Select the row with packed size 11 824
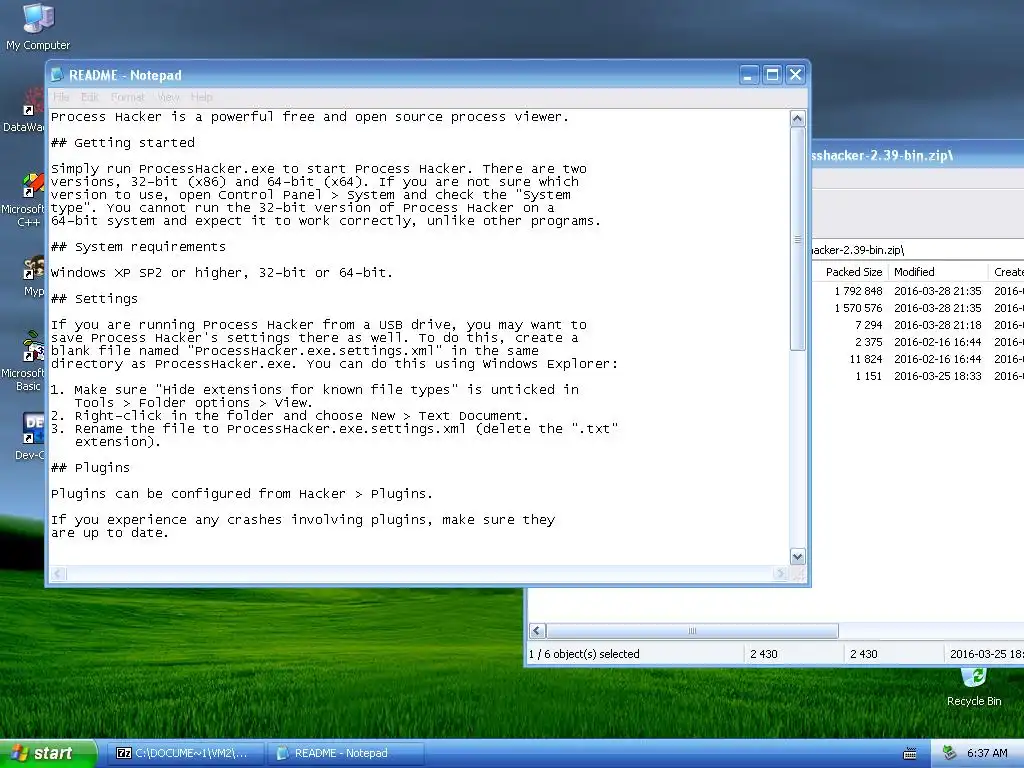Image resolution: width=1024 pixels, height=768 pixels. coord(918,359)
